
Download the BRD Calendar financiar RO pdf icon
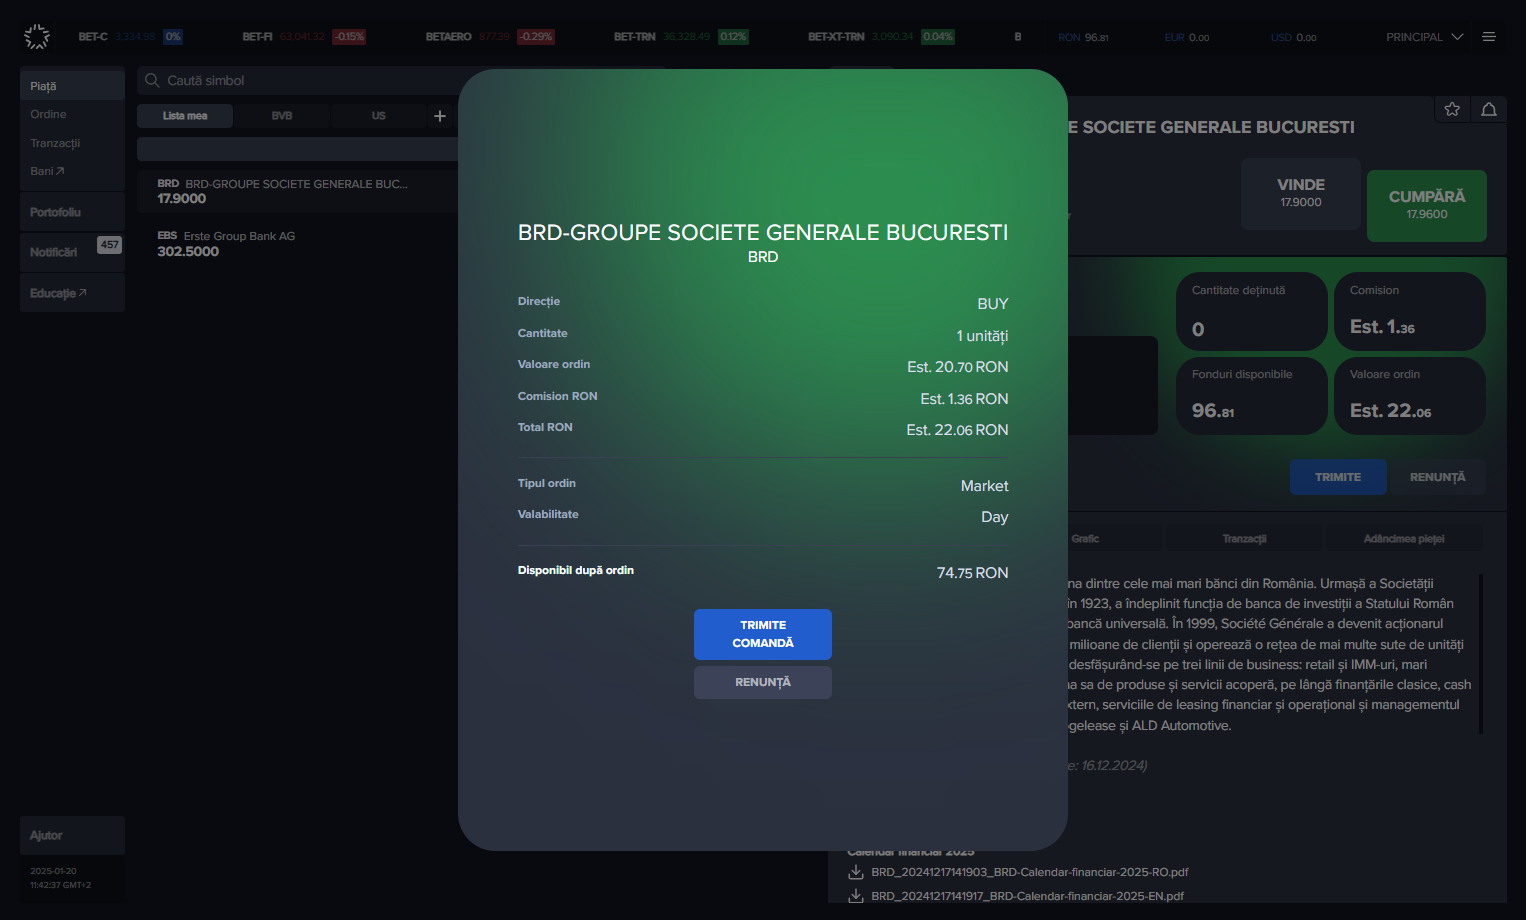tap(856, 872)
